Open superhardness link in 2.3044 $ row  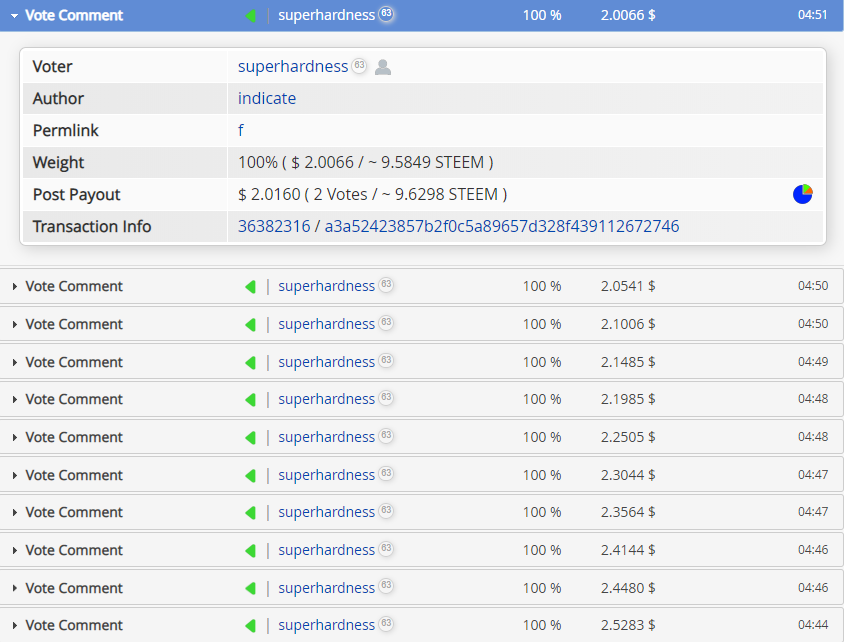[x=326, y=475]
